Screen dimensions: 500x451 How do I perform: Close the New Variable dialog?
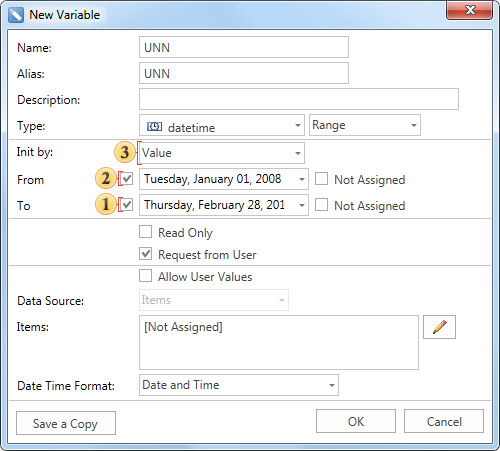(469, 10)
